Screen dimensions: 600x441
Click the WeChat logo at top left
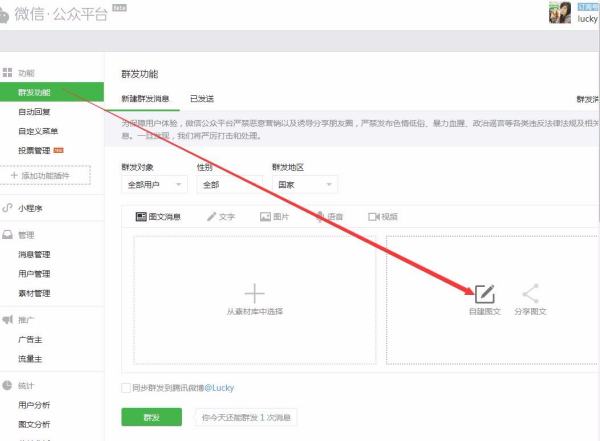3,15
